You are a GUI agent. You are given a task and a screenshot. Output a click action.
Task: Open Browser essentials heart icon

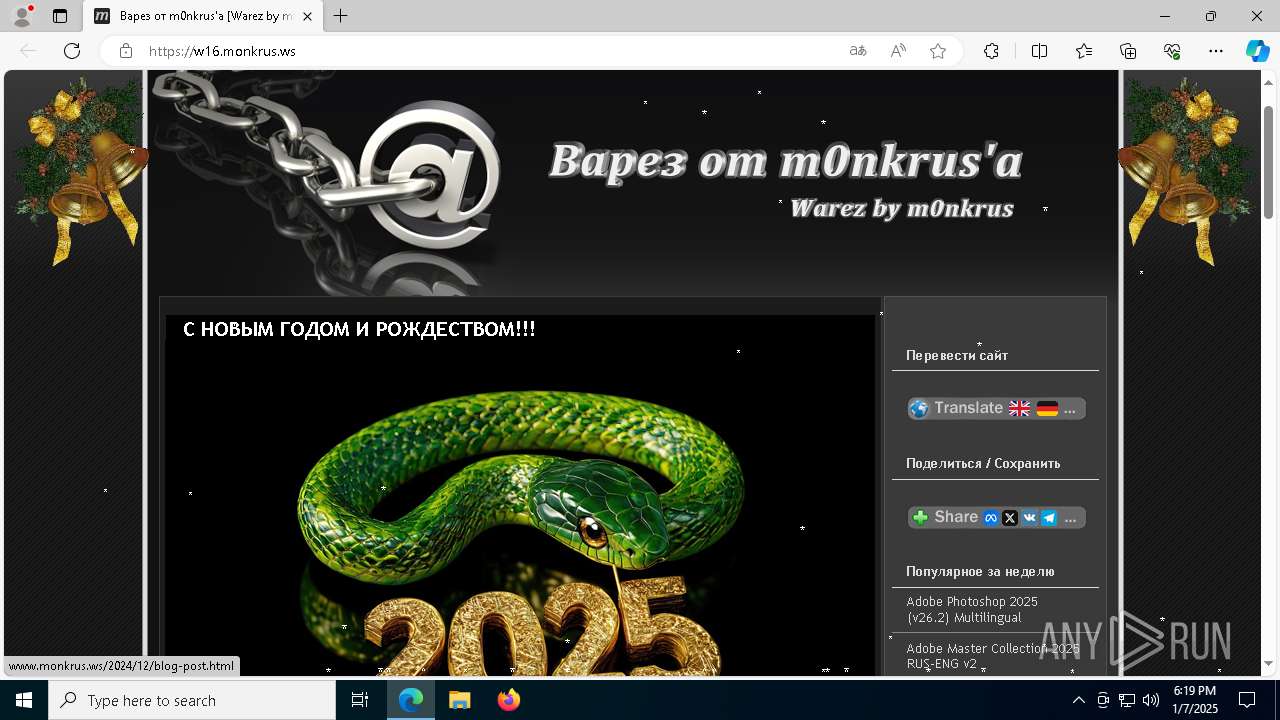(x=1172, y=51)
